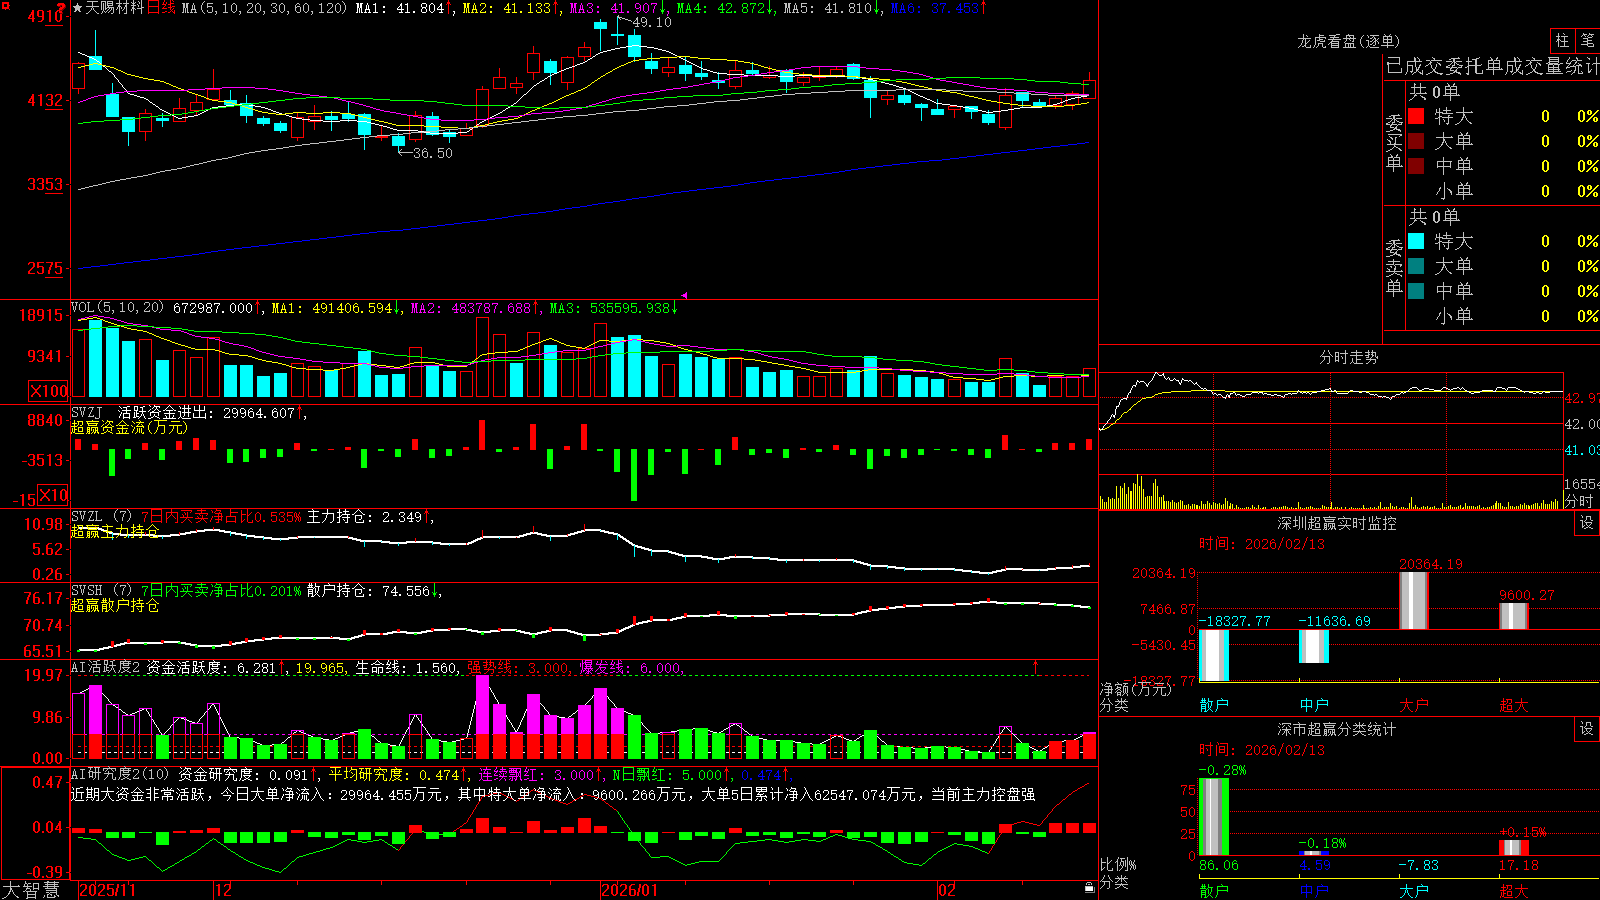Click the 委卖单 section label
Screen dimensions: 1600x900
pyautogui.click(x=1394, y=267)
